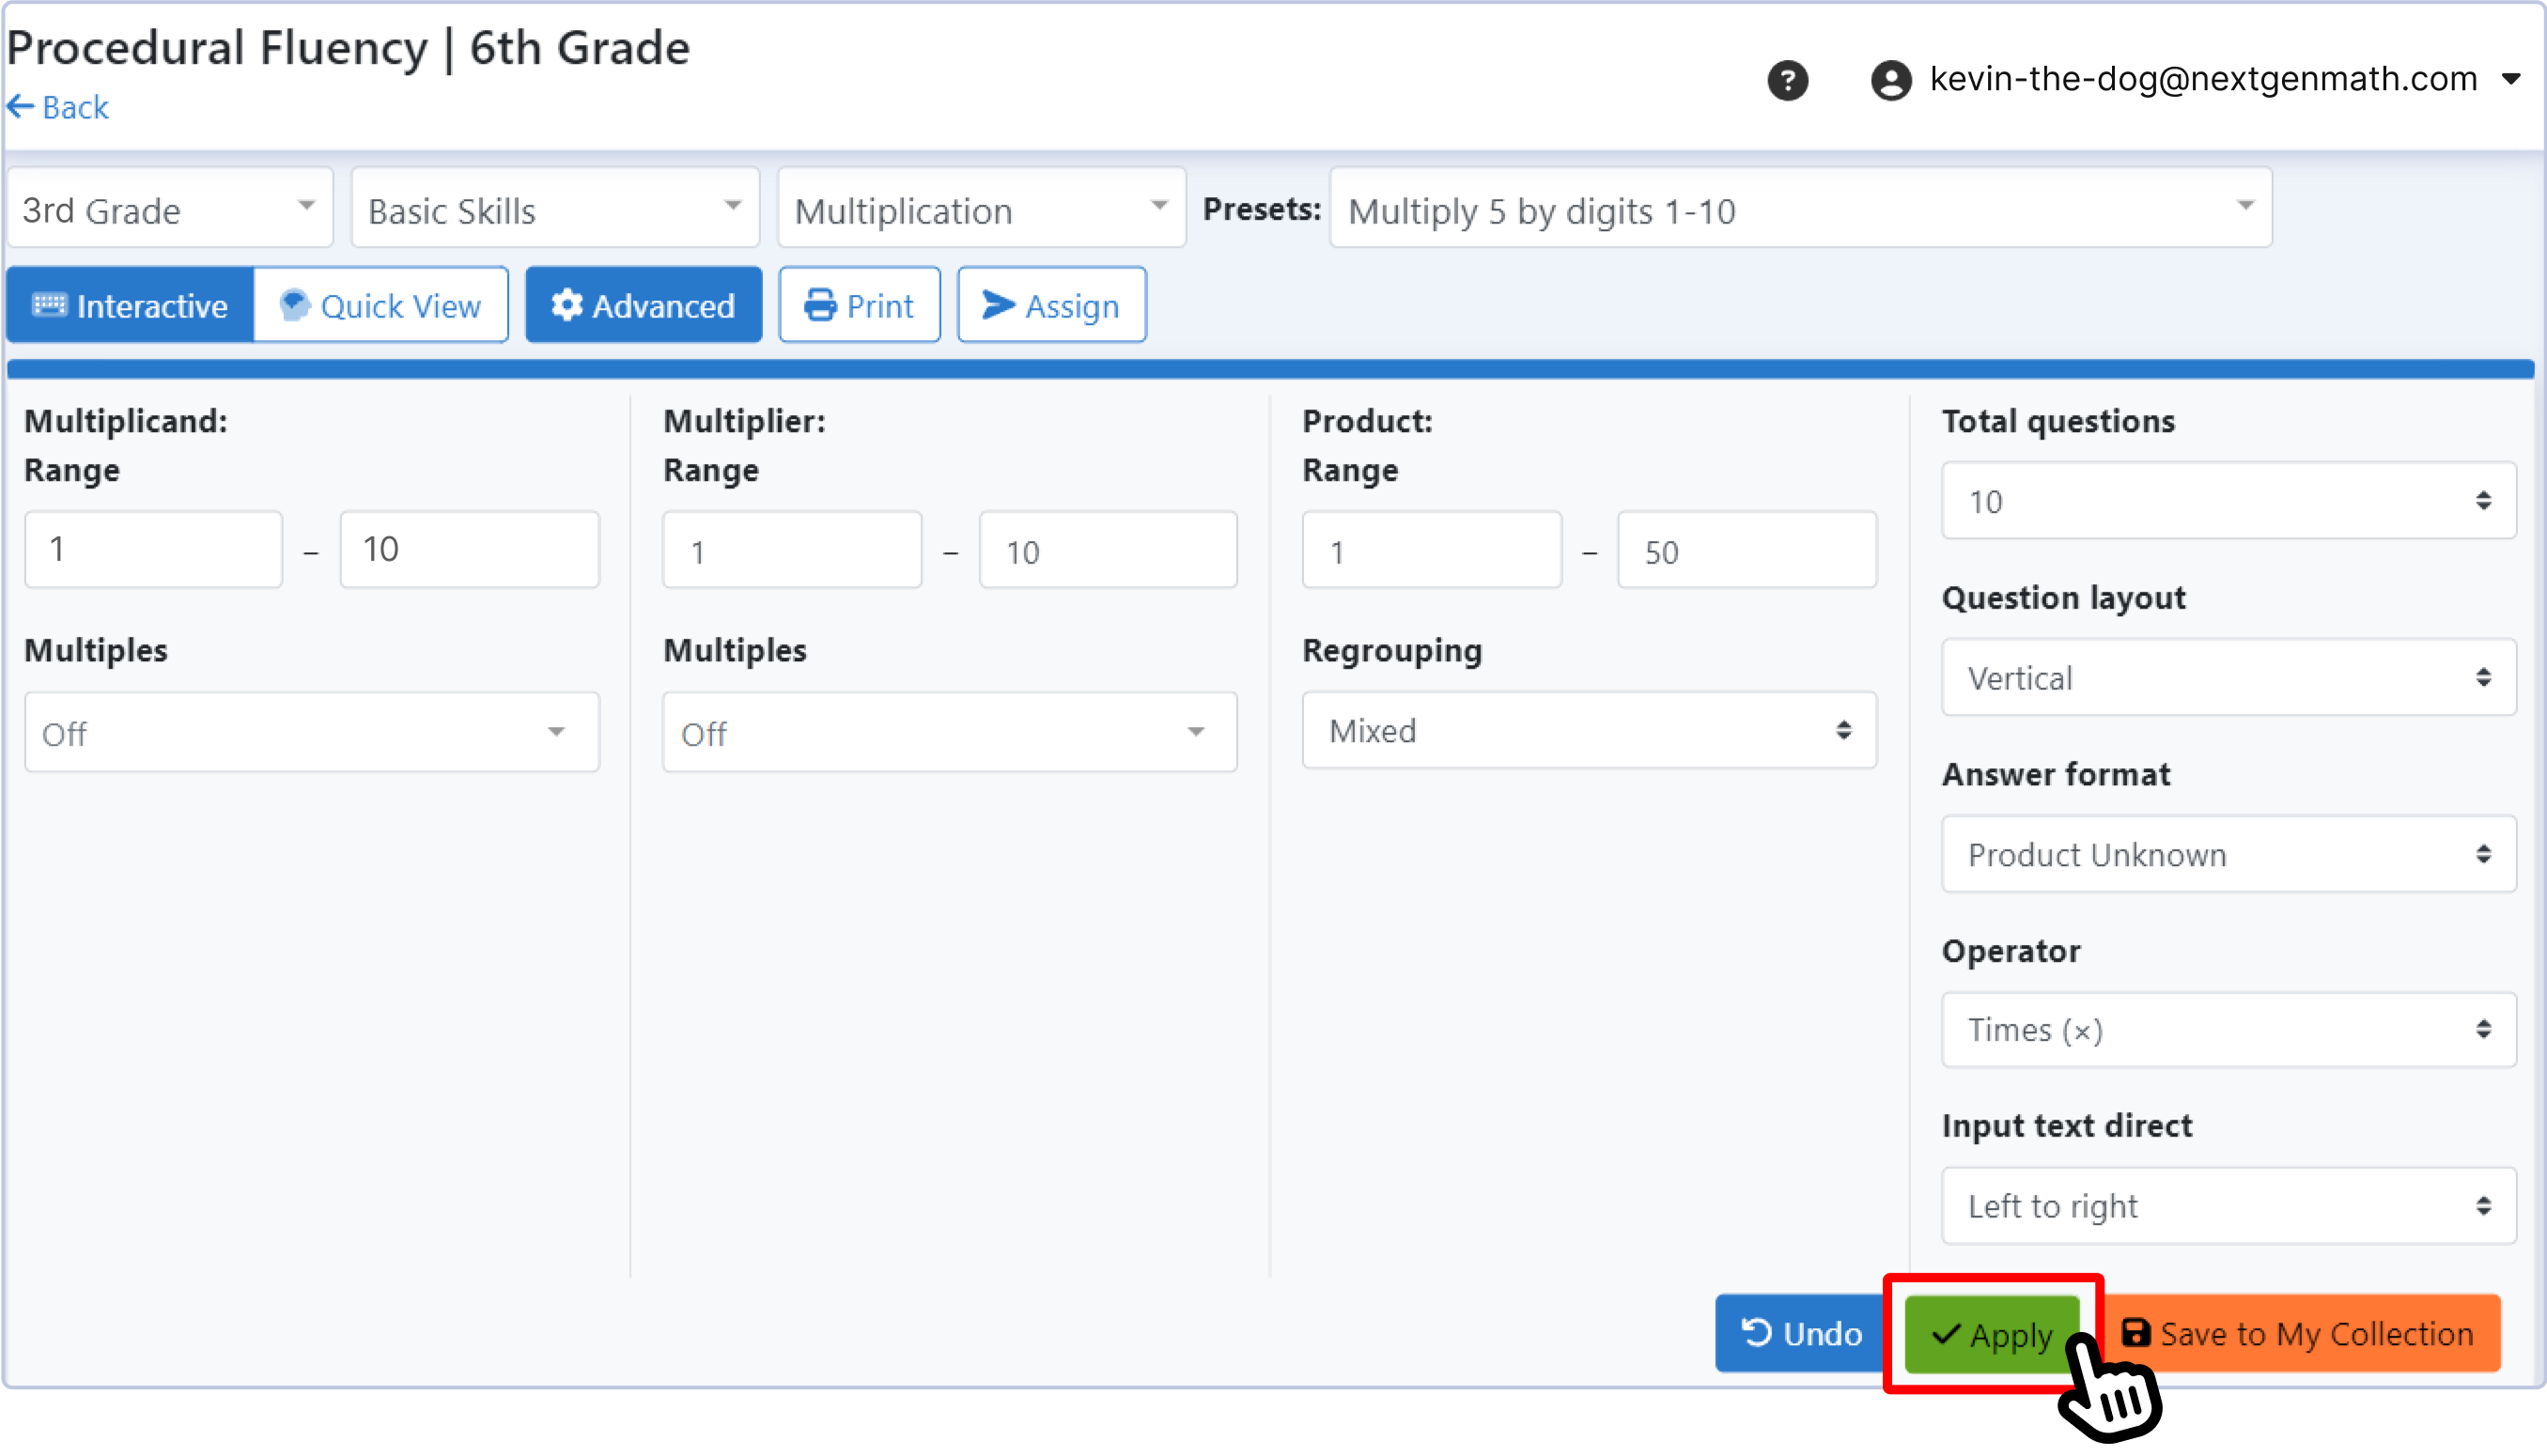This screenshot has width=2547, height=1456.
Task: Open the Presets dropdown
Action: coord(1800,209)
